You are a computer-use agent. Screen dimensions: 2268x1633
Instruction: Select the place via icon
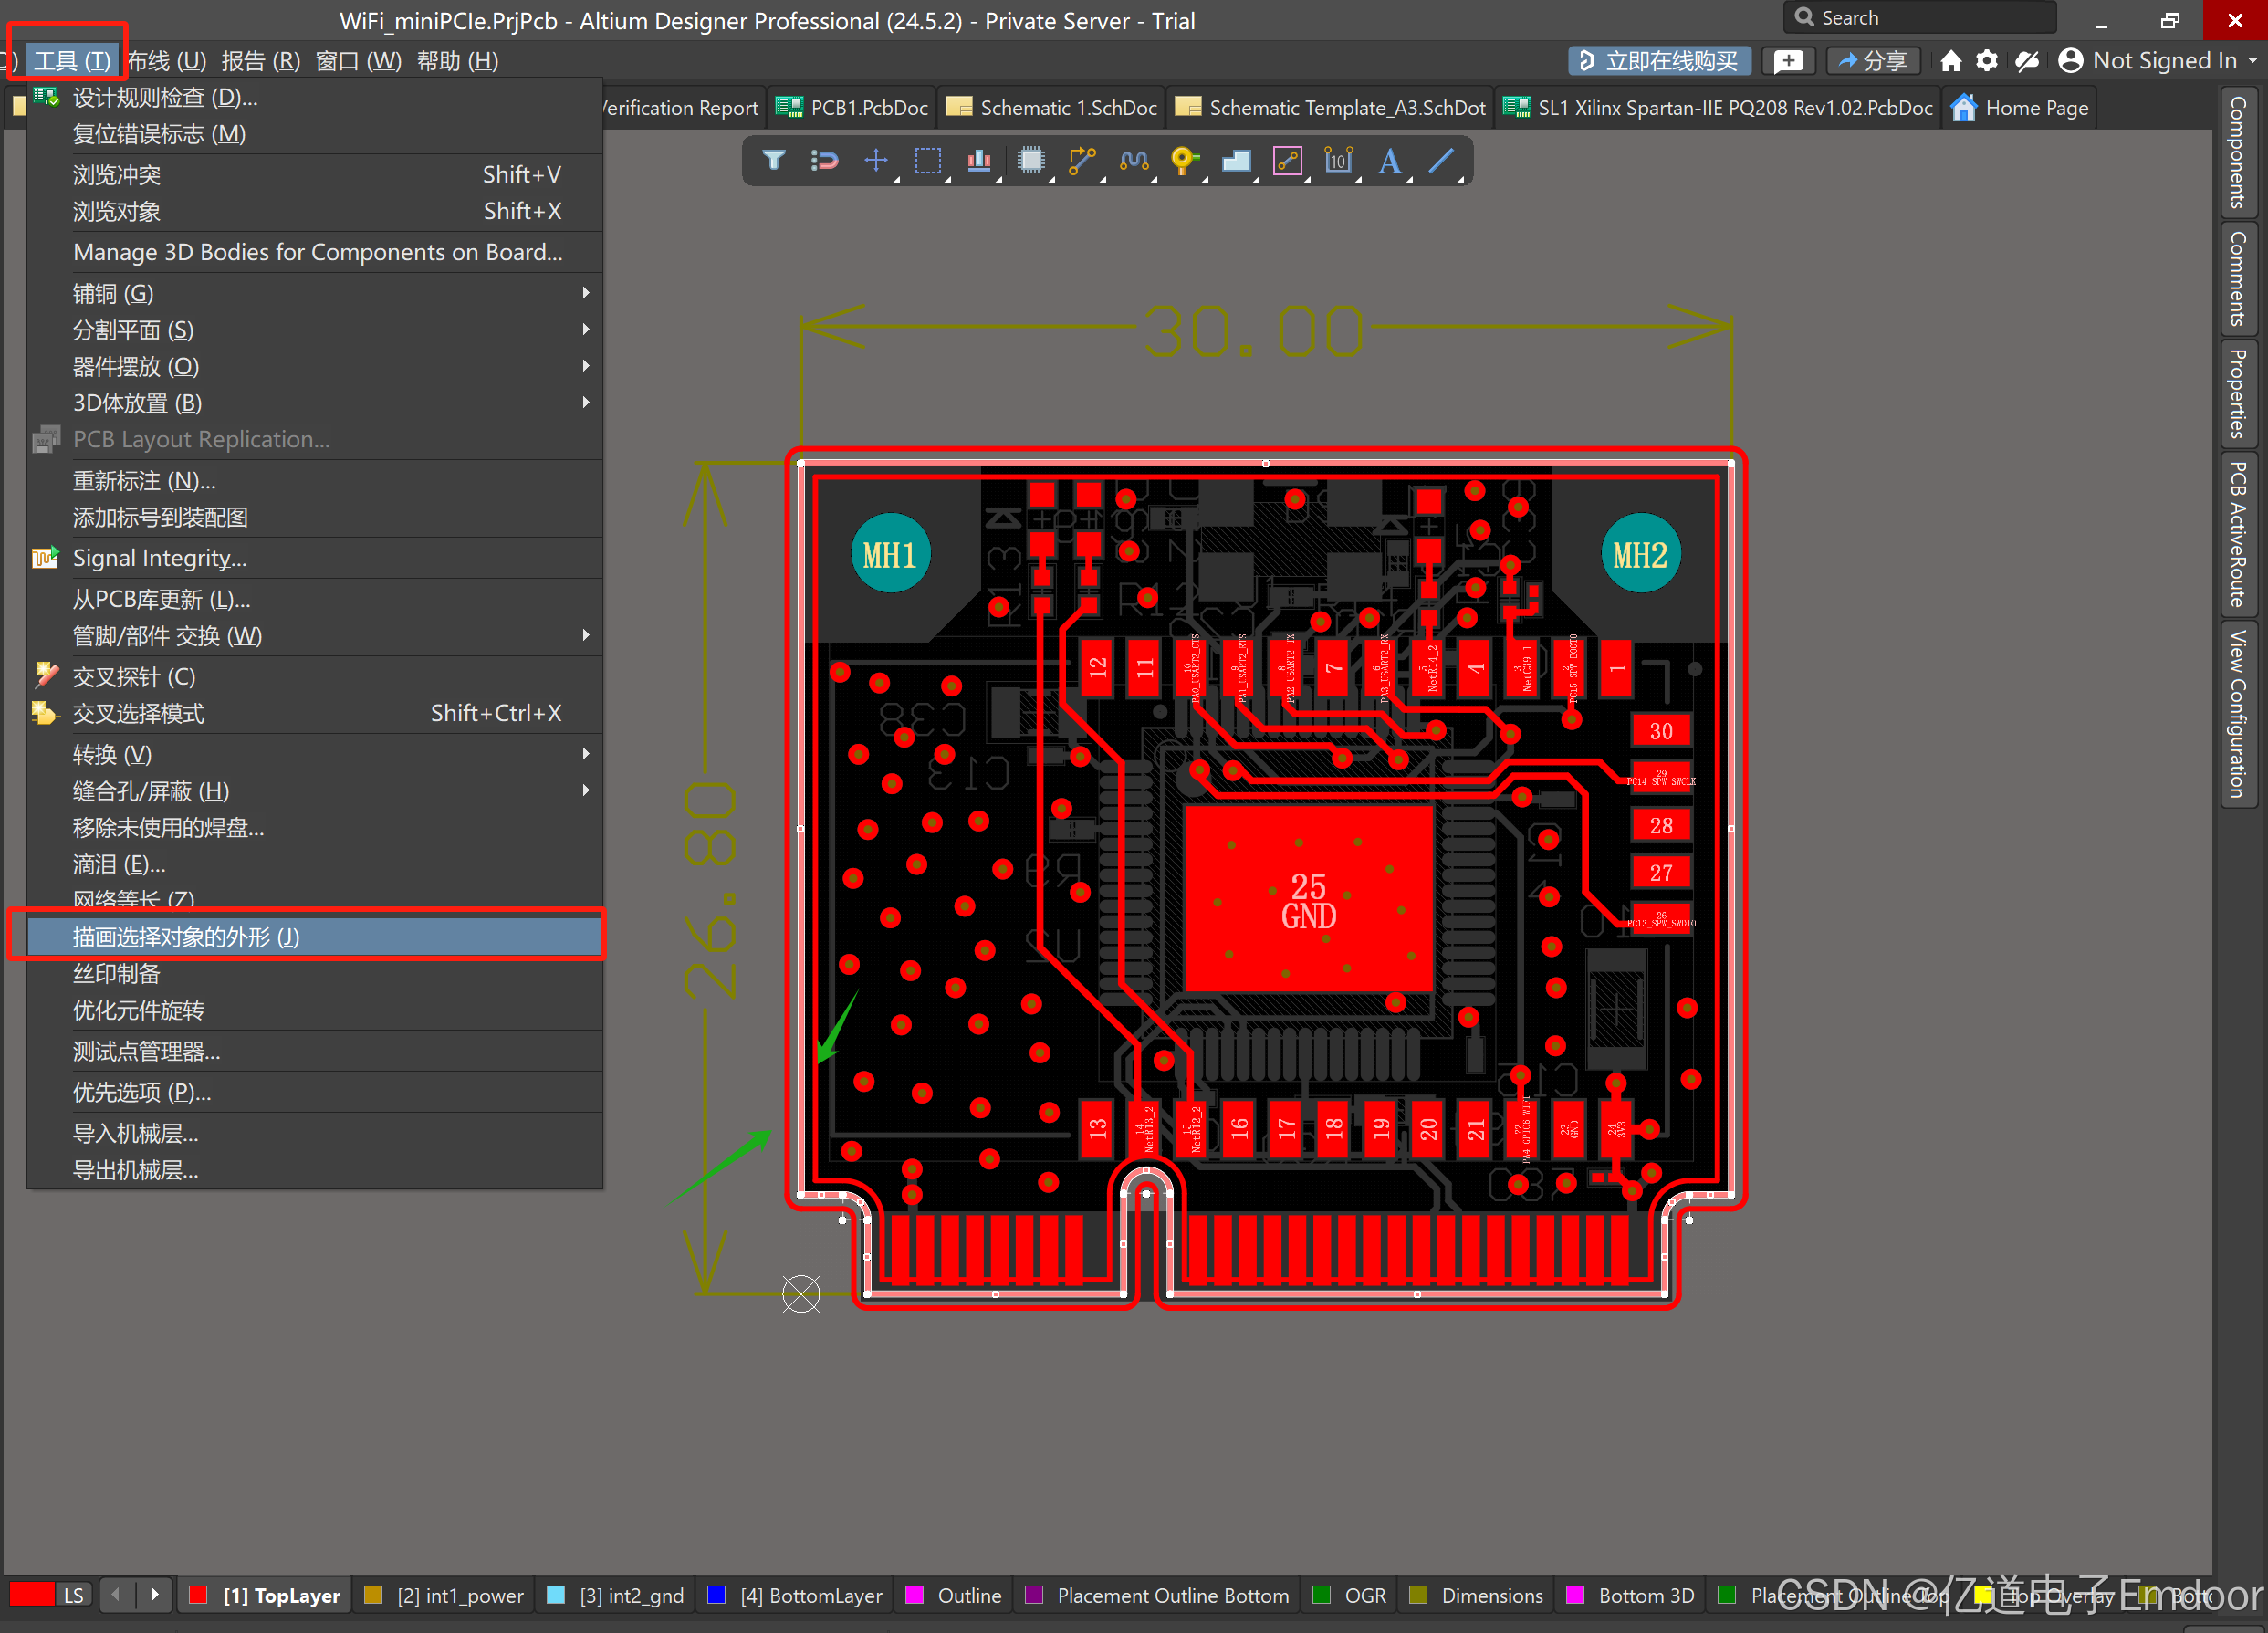(1184, 161)
